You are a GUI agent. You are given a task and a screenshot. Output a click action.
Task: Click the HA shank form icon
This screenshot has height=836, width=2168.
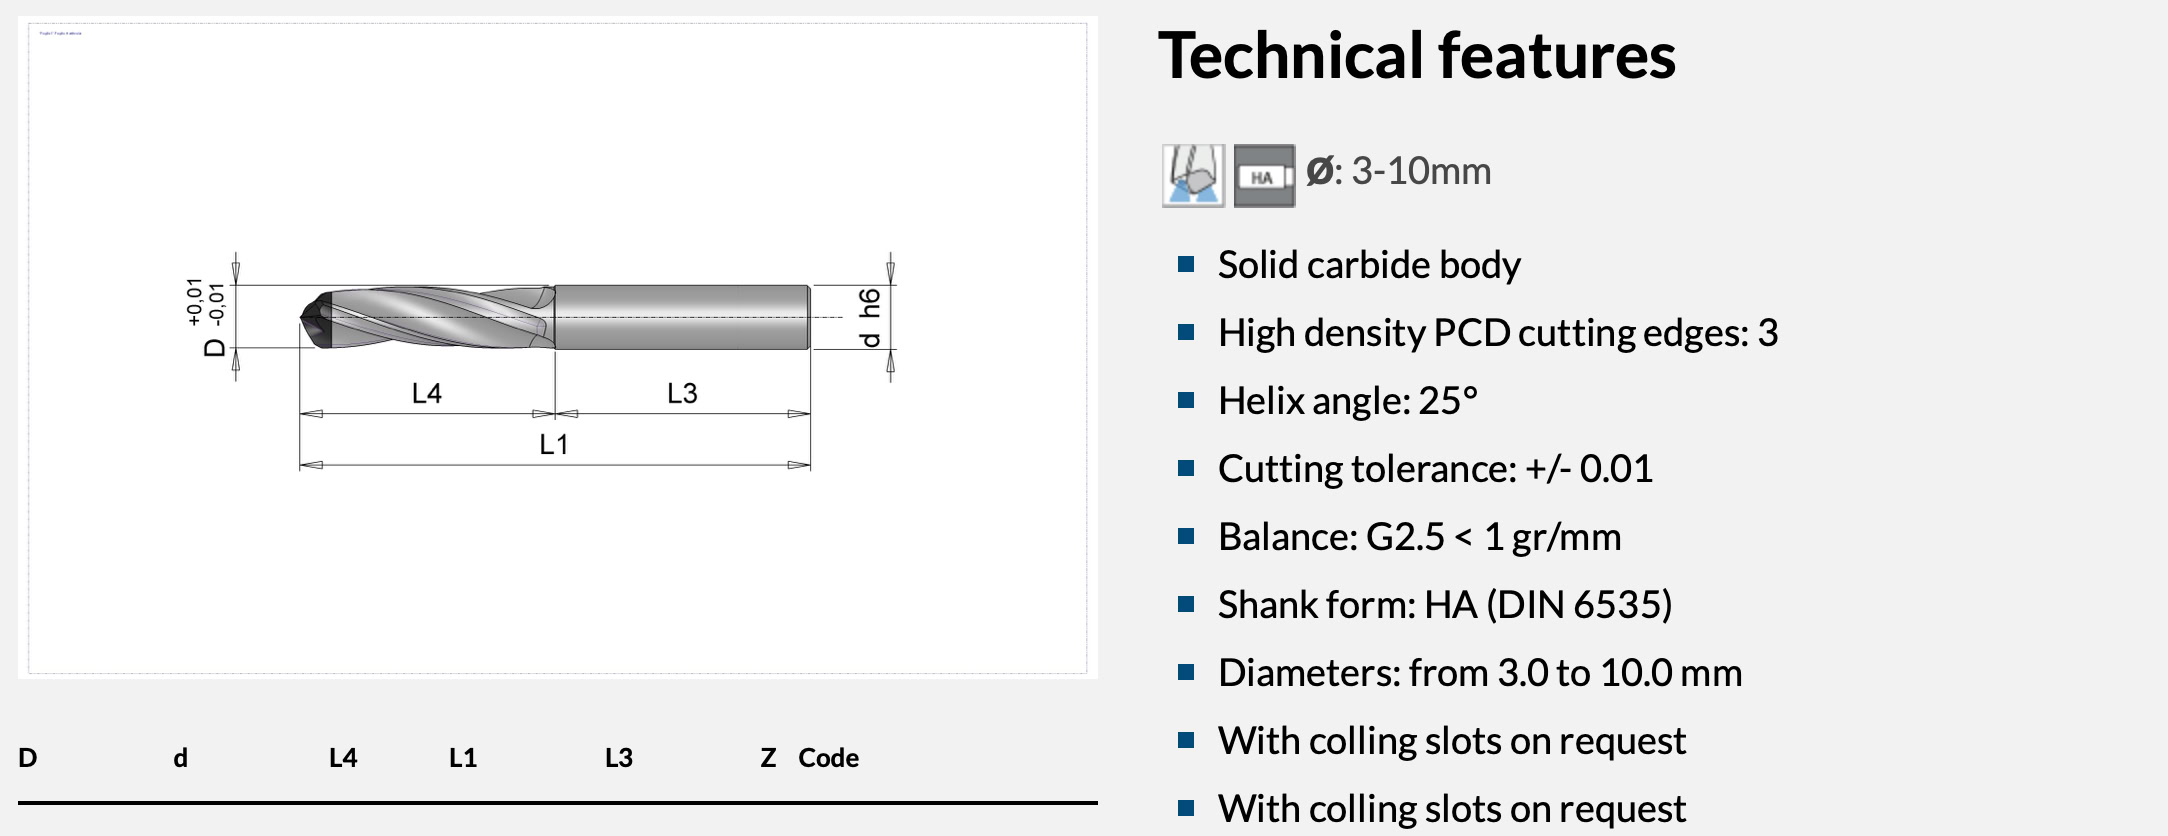(1263, 176)
